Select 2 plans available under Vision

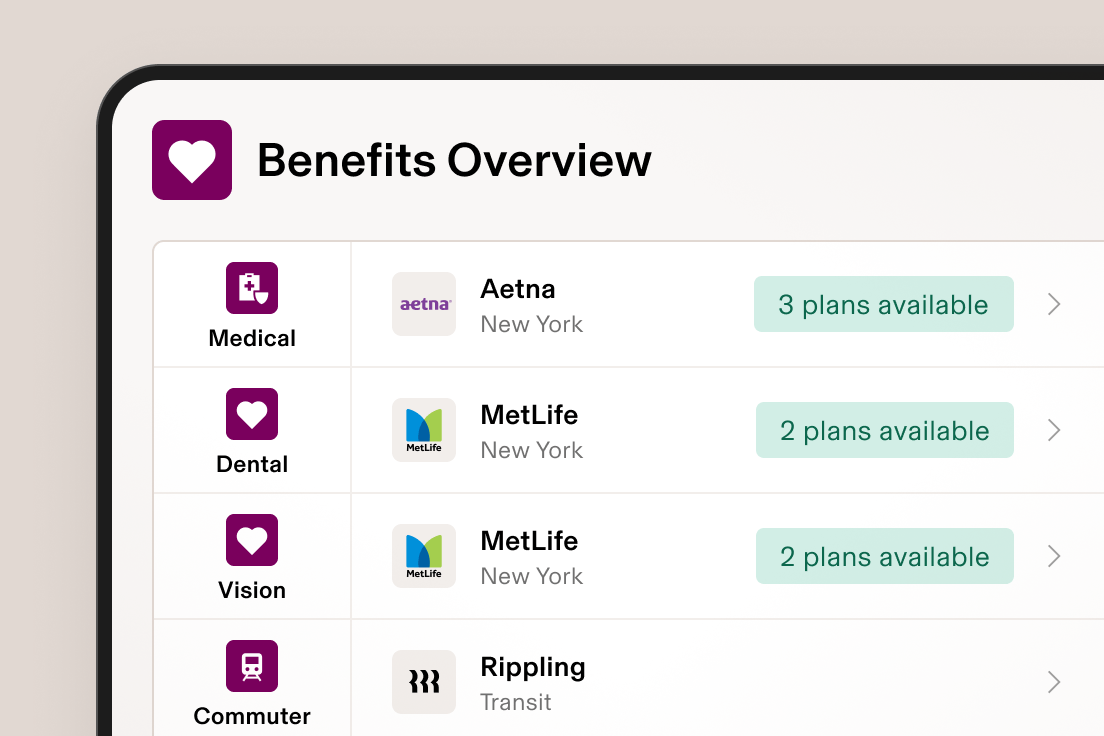click(x=884, y=556)
